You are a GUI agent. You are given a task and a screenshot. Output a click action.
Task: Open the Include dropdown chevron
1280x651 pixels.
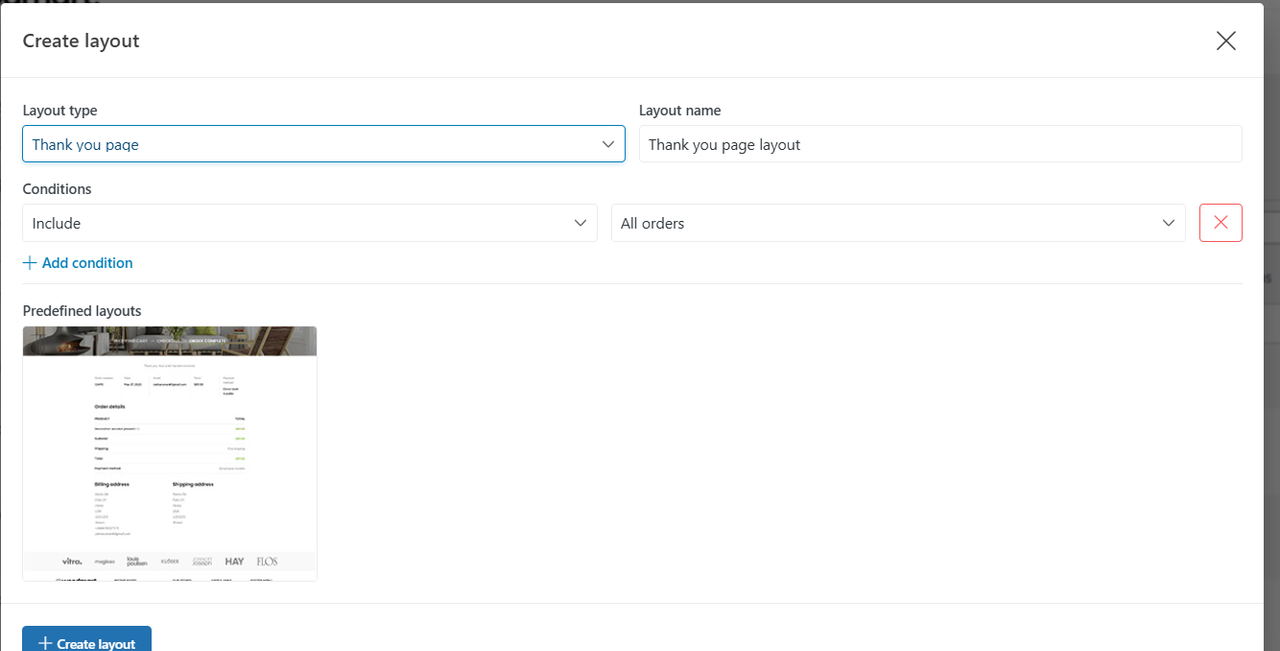580,223
